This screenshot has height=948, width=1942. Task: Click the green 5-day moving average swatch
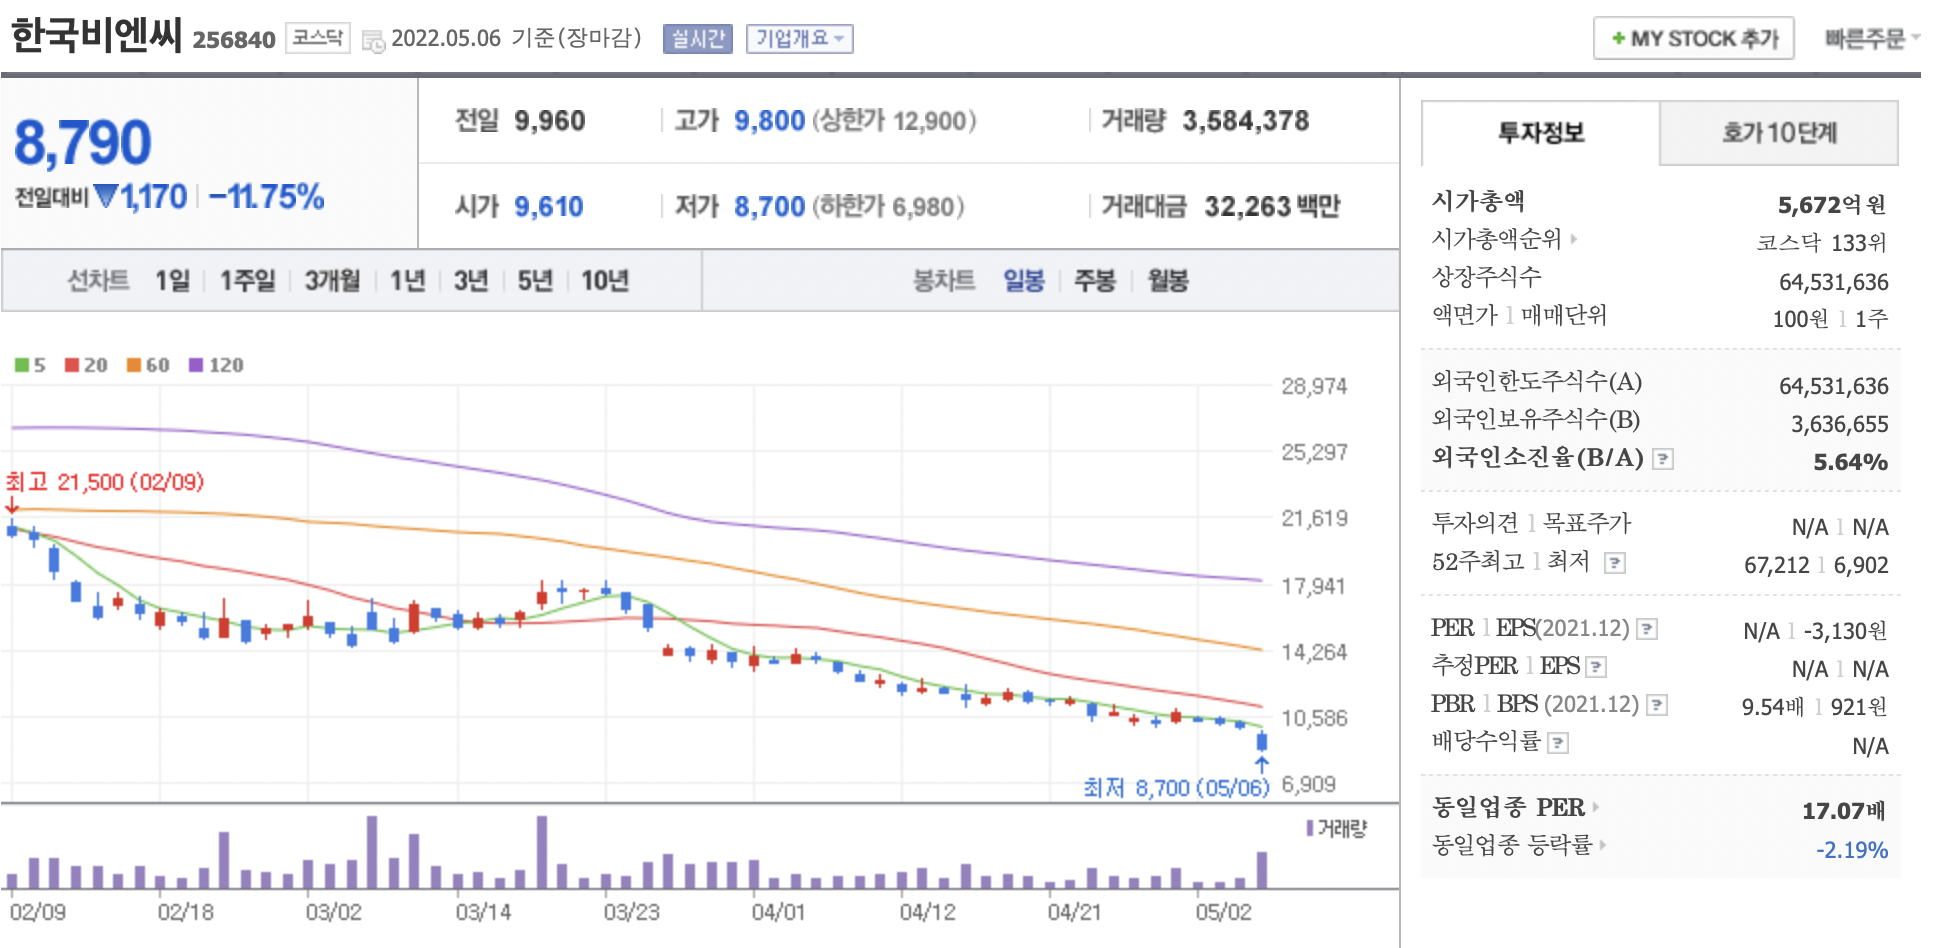(x=22, y=365)
